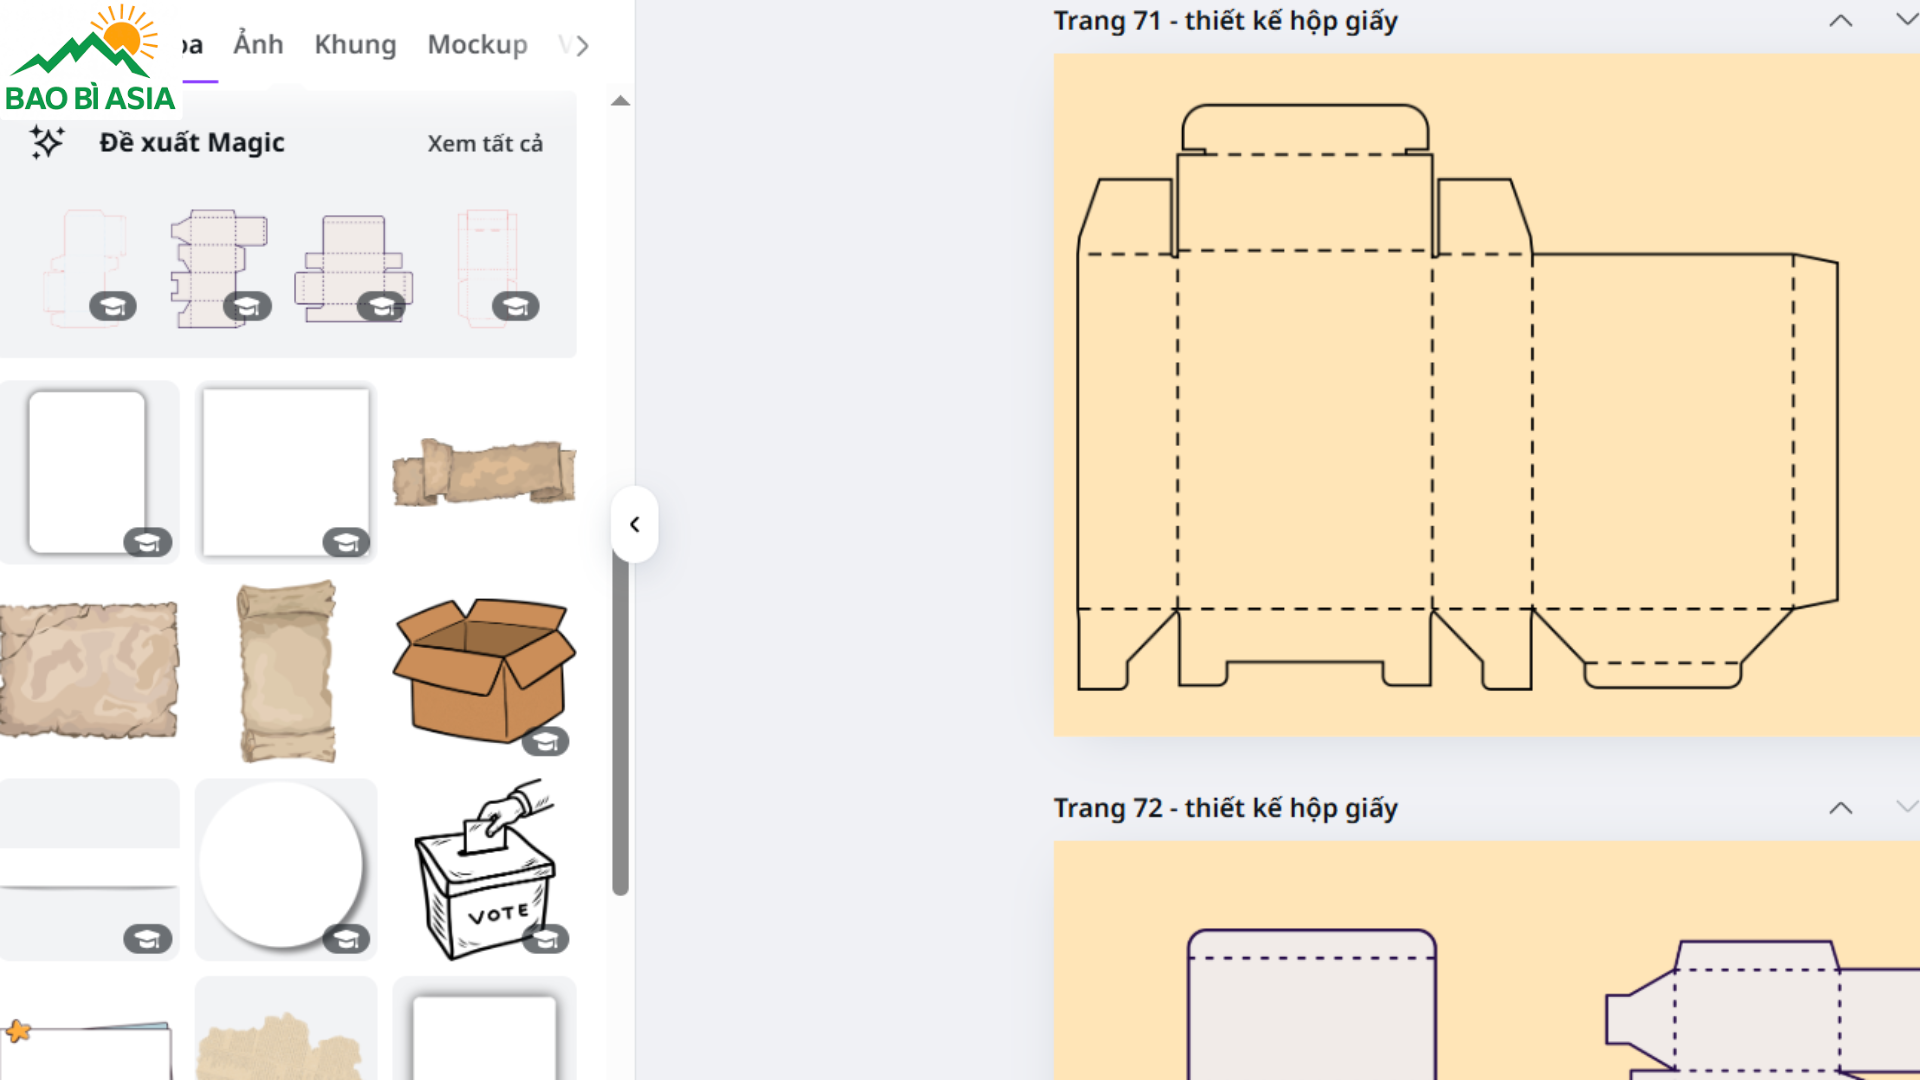This screenshot has height=1080, width=1920.
Task: Click Xem tất cả link
Action: tap(485, 143)
